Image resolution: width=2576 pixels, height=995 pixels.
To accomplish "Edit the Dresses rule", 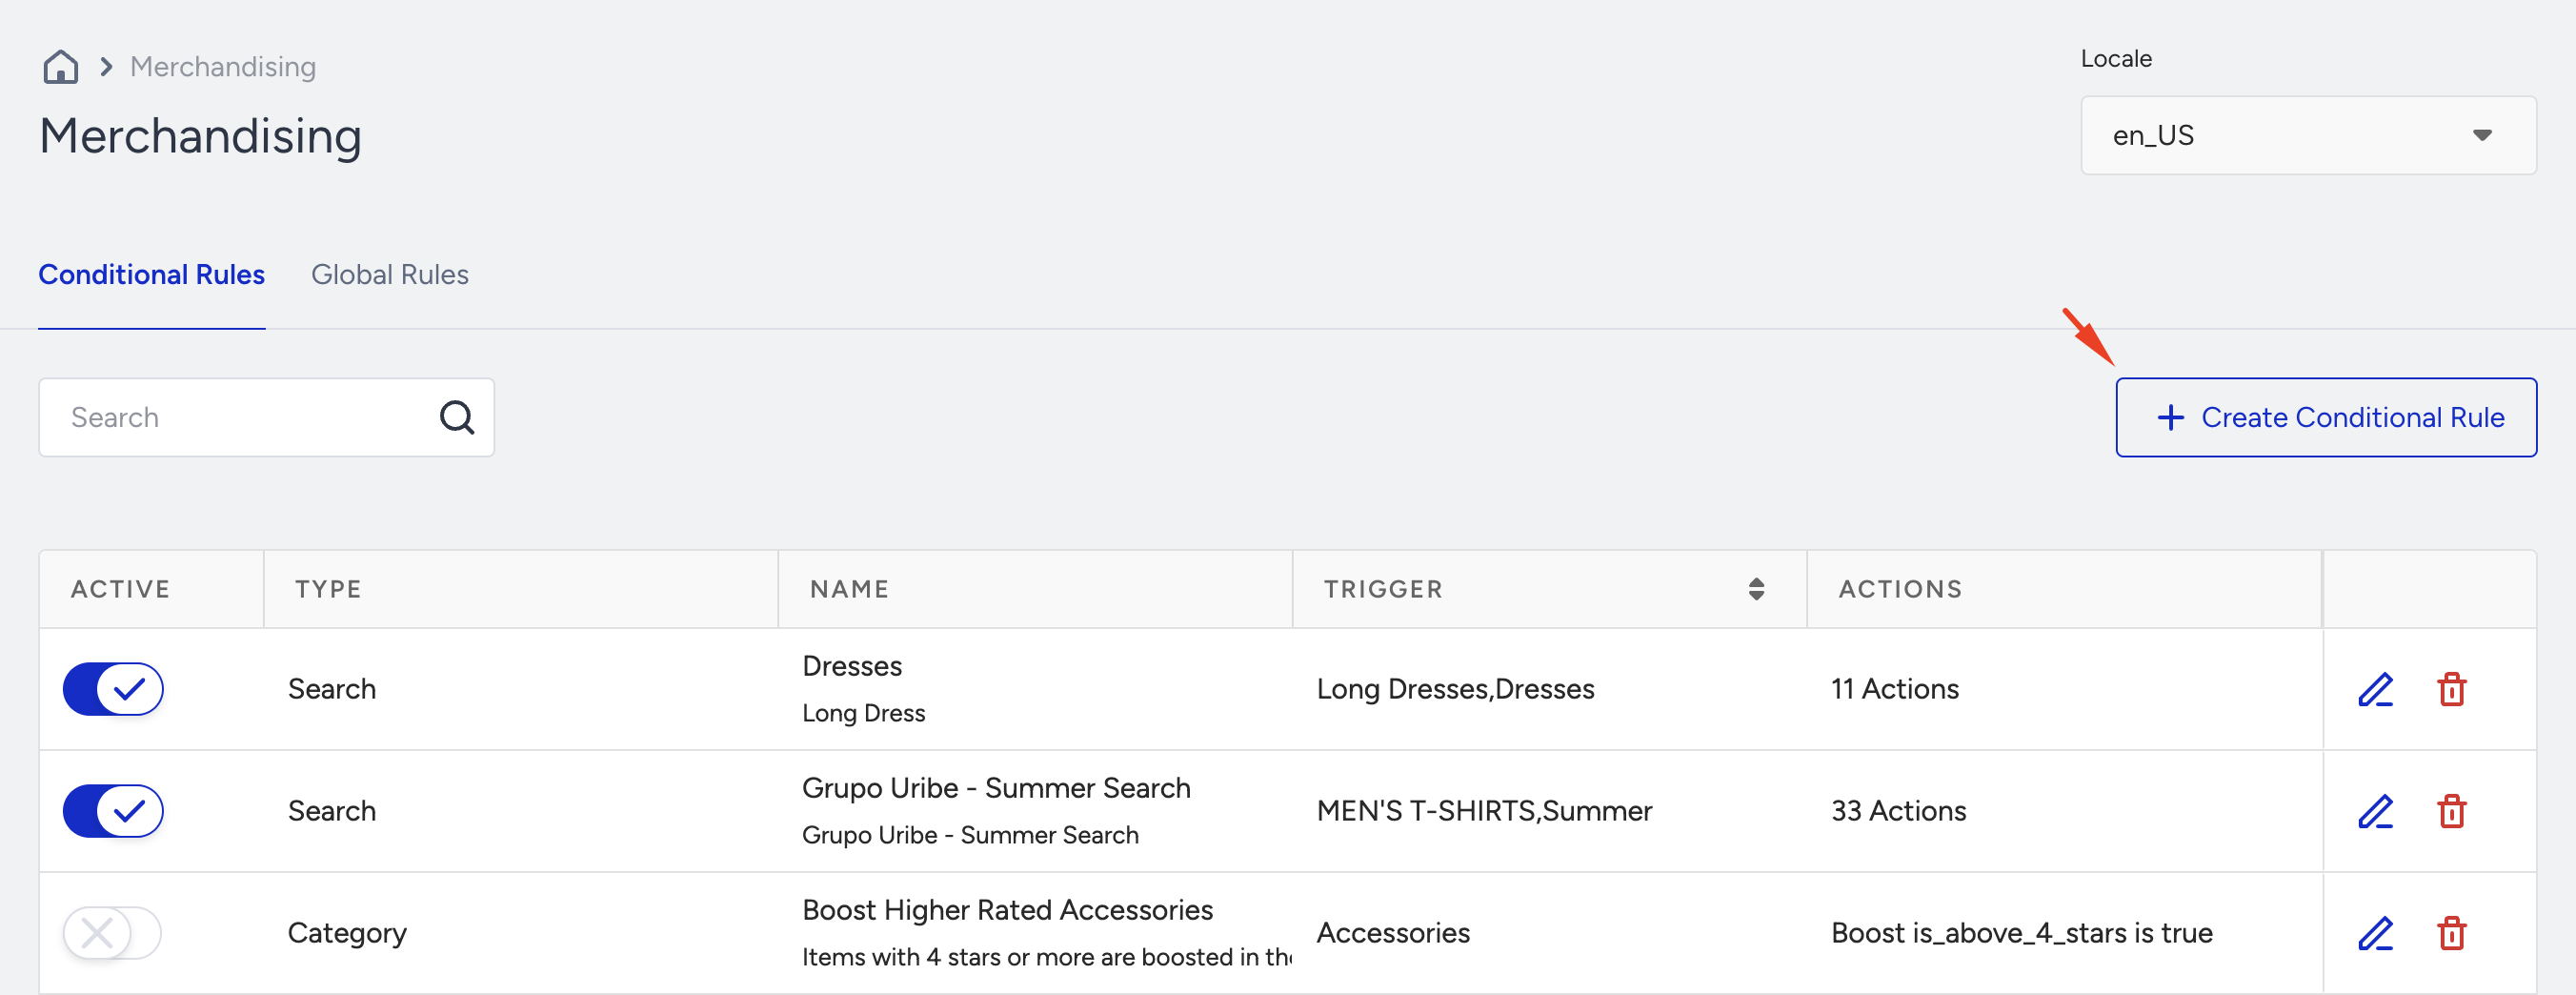I will click(2375, 689).
